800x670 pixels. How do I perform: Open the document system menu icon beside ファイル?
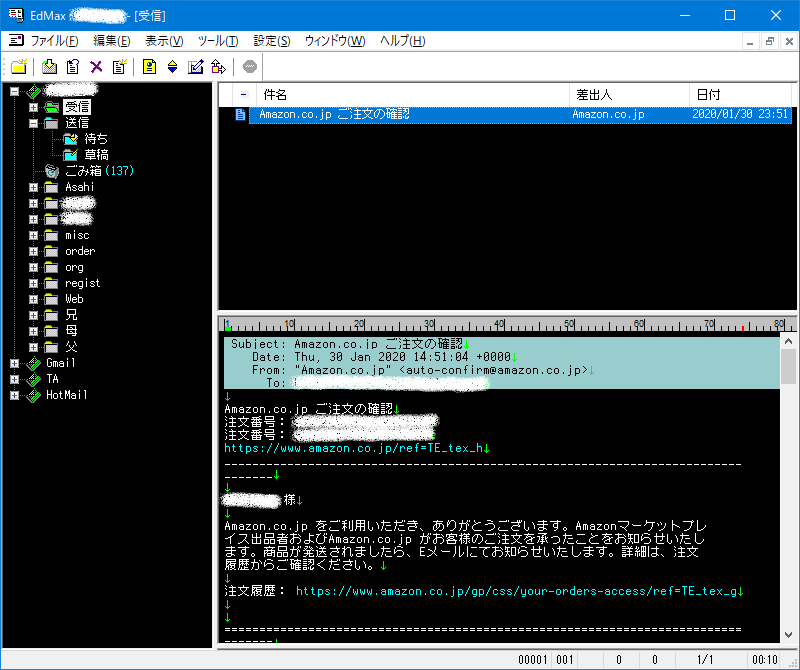(x=16, y=40)
